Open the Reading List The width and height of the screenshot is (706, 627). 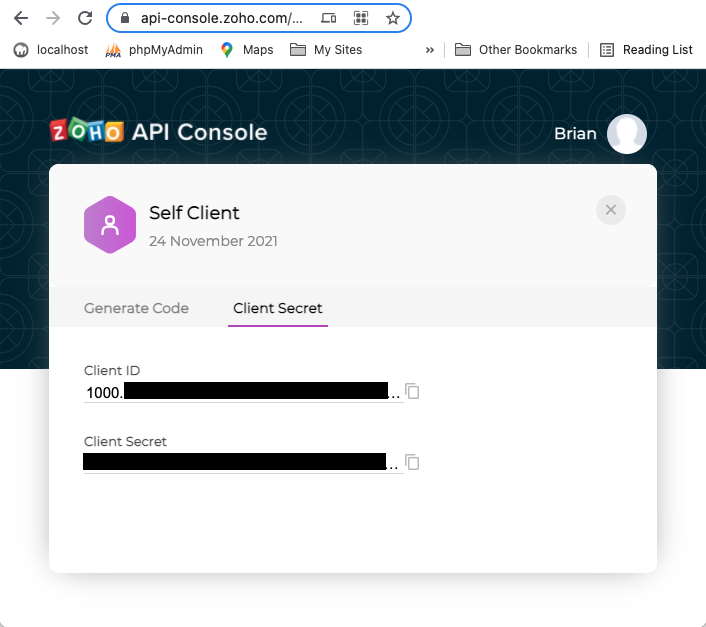tap(646, 50)
